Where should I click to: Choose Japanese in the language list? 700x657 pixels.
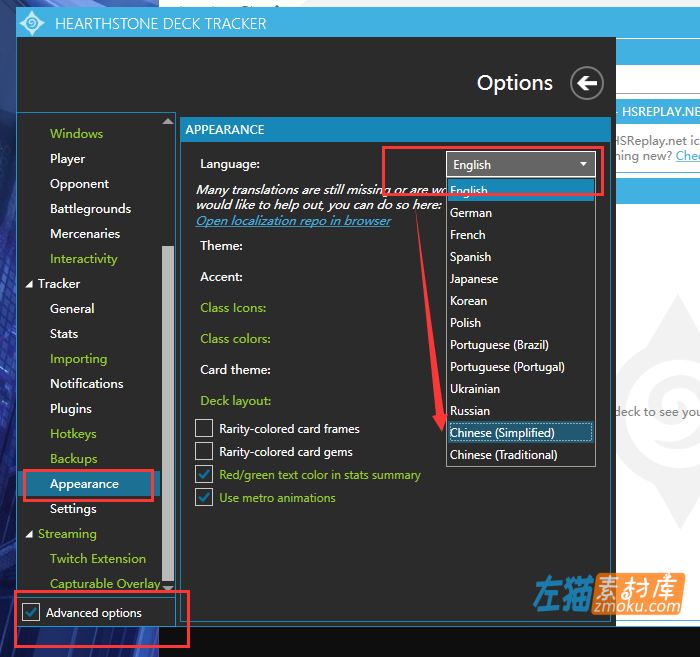473,279
